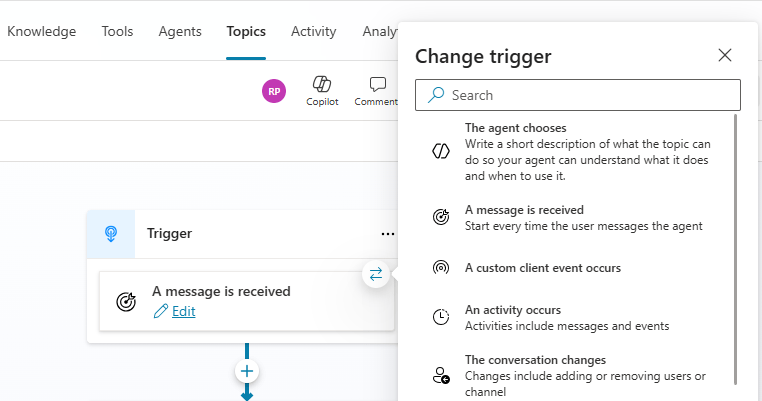
Task: Click the target icon in the trigger card
Action: [127, 301]
